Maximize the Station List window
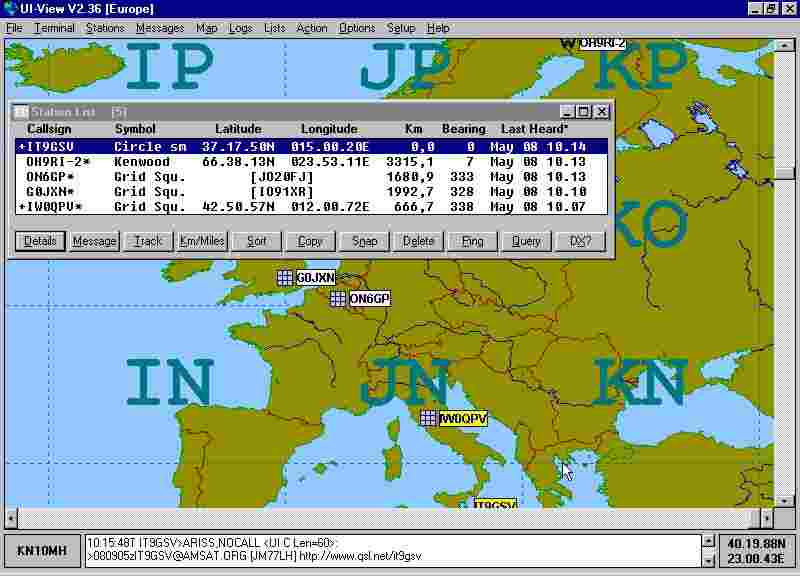The image size is (800, 576). [x=585, y=112]
